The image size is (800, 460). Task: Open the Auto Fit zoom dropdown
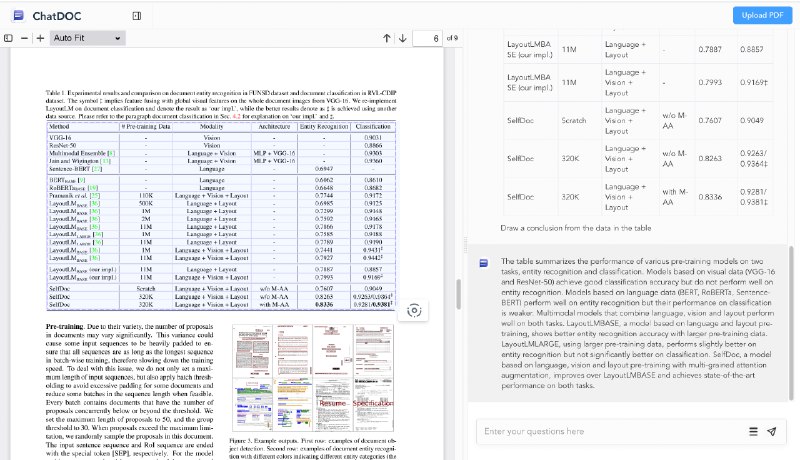pyautogui.click(x=87, y=38)
